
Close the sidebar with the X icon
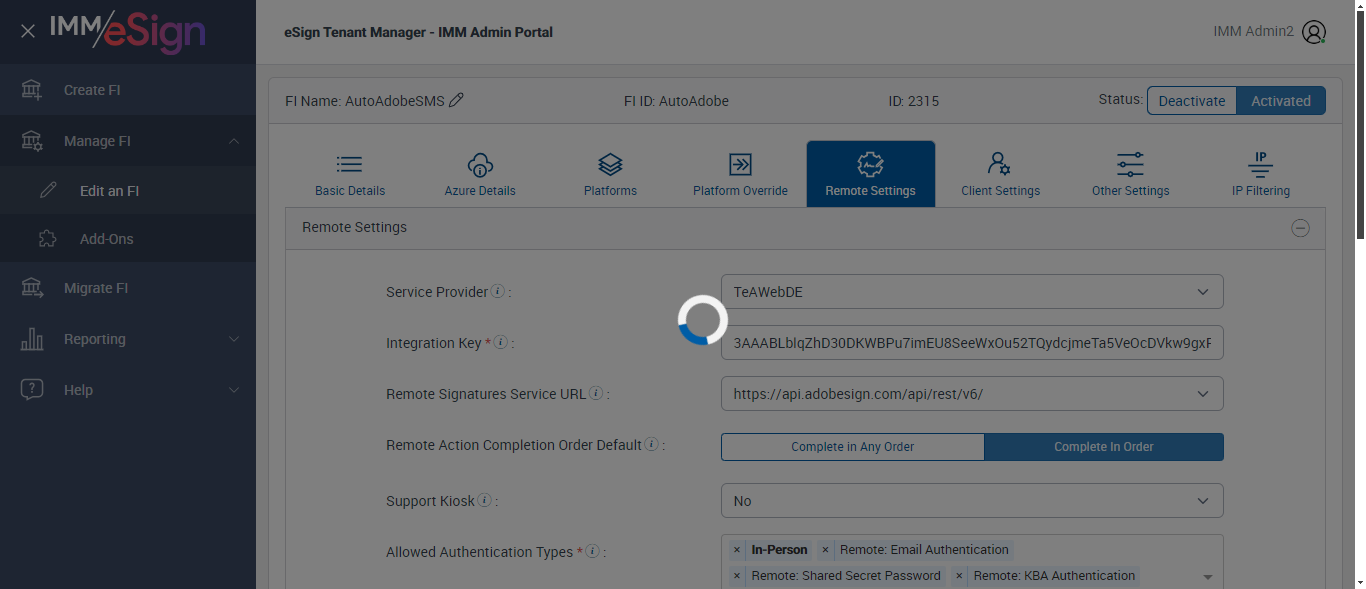point(28,31)
